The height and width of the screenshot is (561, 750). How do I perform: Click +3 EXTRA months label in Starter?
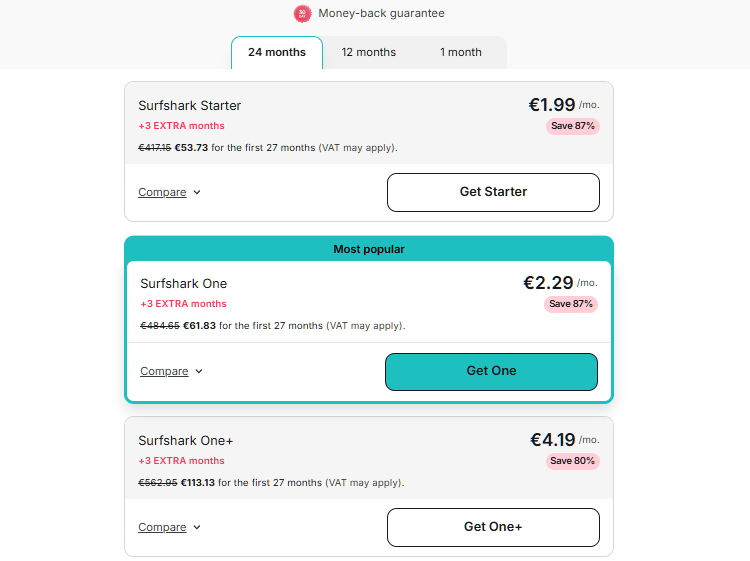tap(182, 126)
